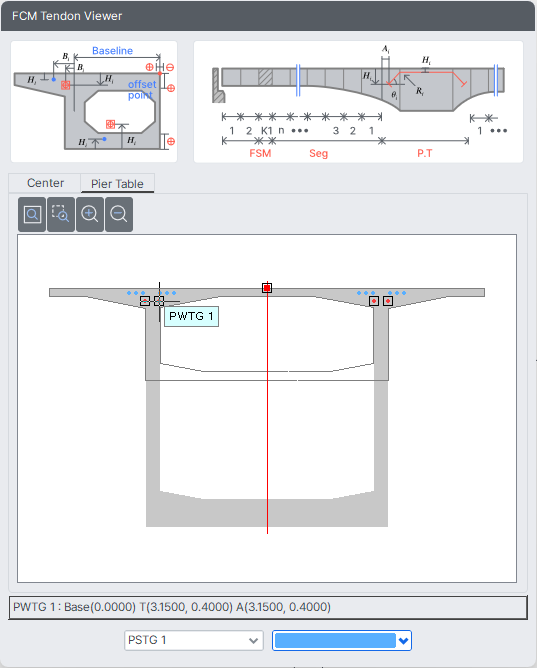Click the cross-section baseline diagram
The image size is (537, 668).
tap(94, 101)
